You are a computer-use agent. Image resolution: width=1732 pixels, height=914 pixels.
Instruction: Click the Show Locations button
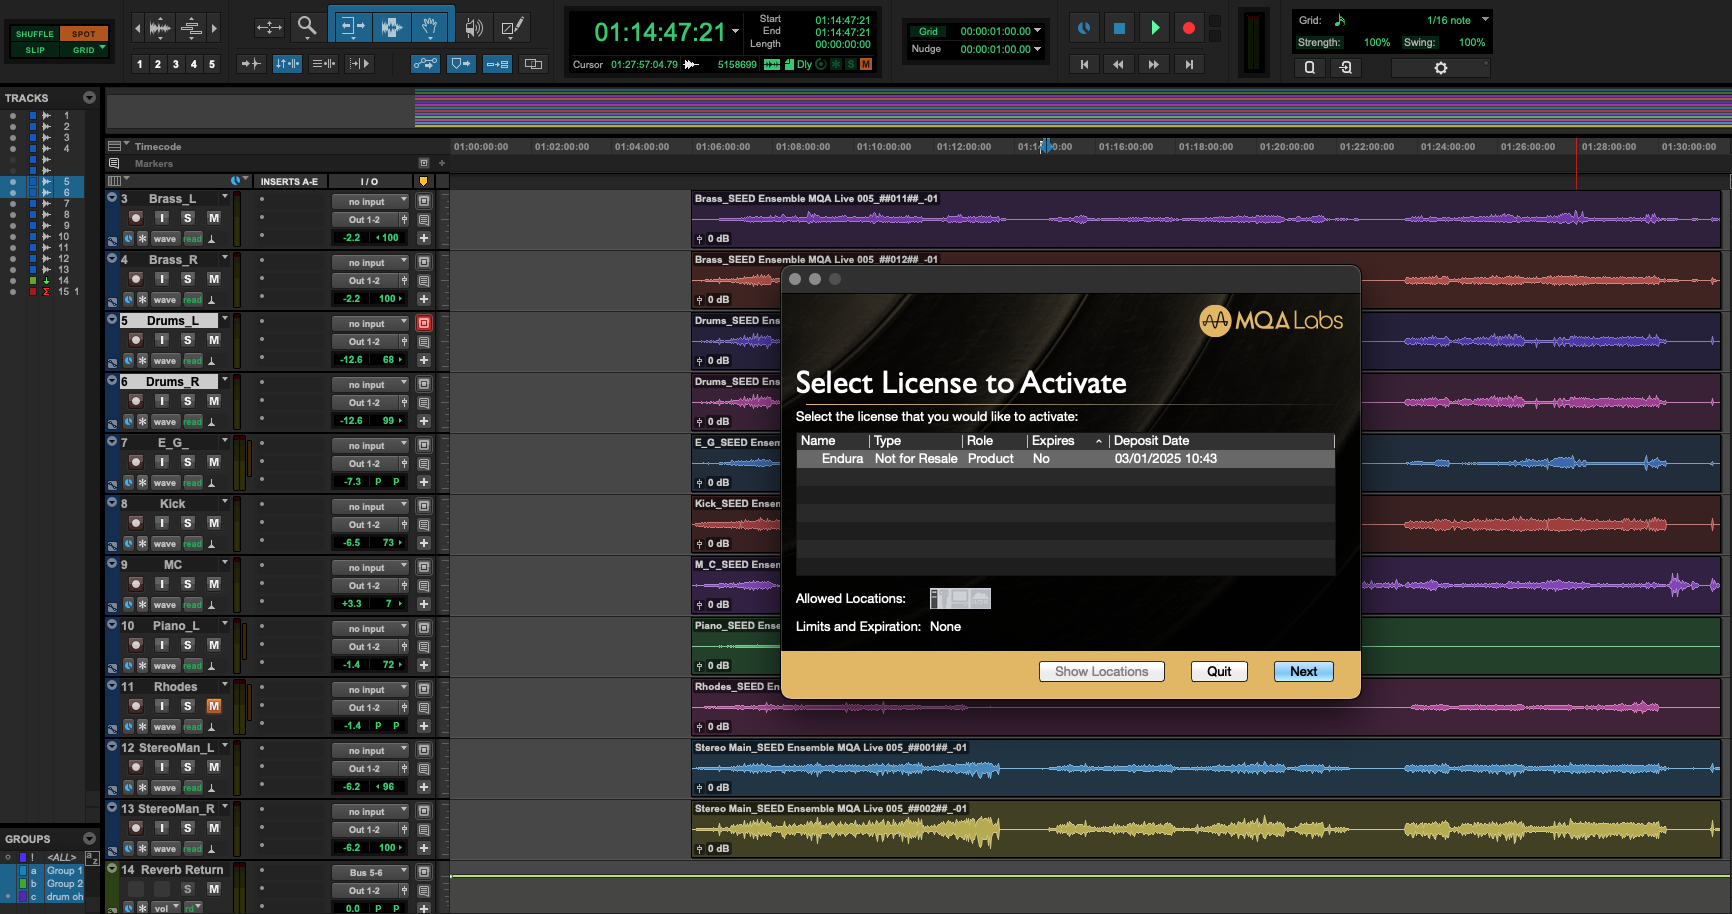(x=1102, y=672)
